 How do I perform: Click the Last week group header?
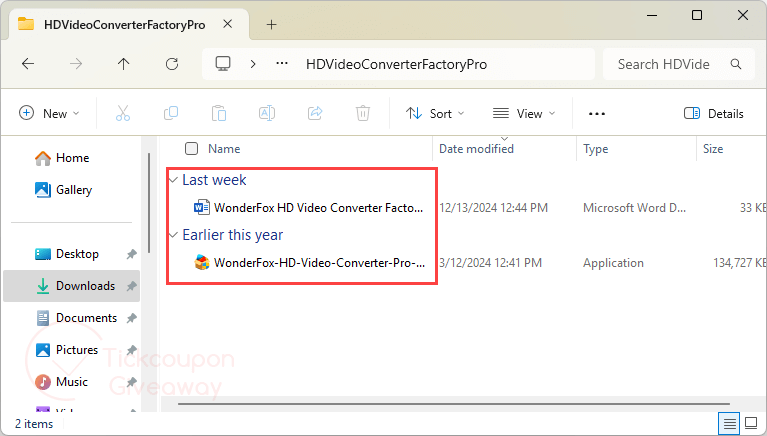point(214,180)
